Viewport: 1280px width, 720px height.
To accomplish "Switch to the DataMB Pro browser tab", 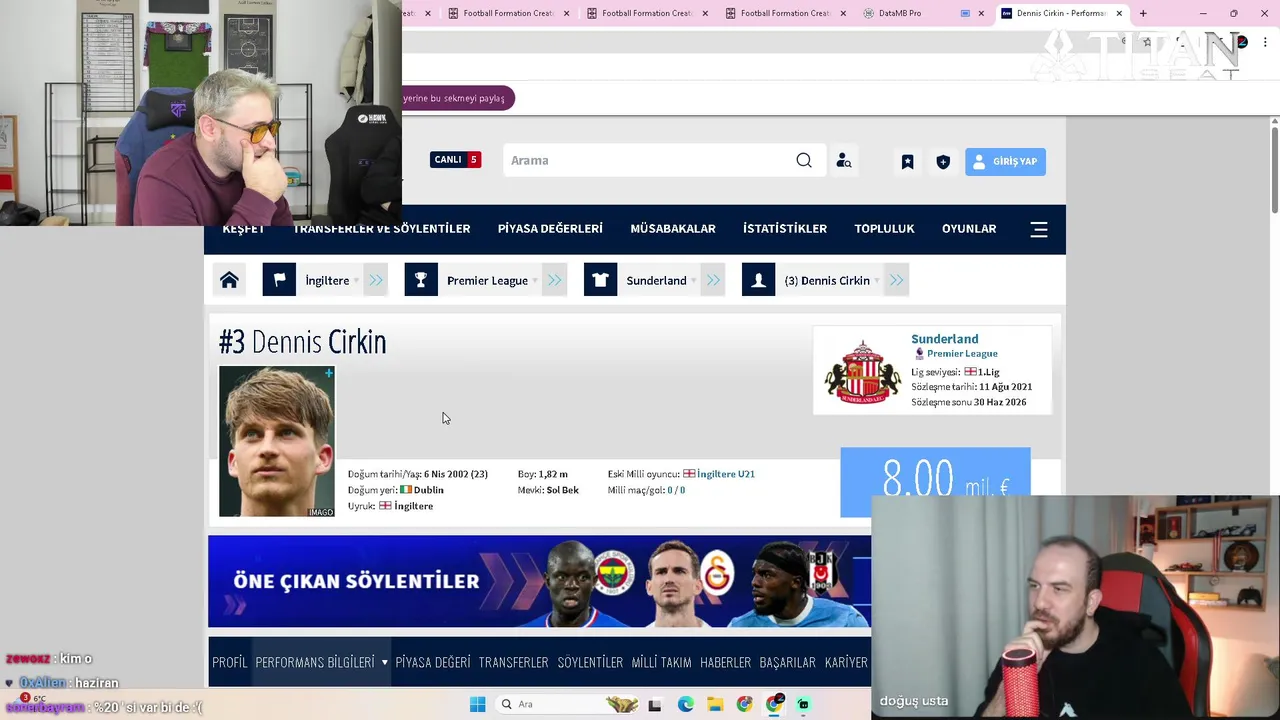I will tap(898, 13).
